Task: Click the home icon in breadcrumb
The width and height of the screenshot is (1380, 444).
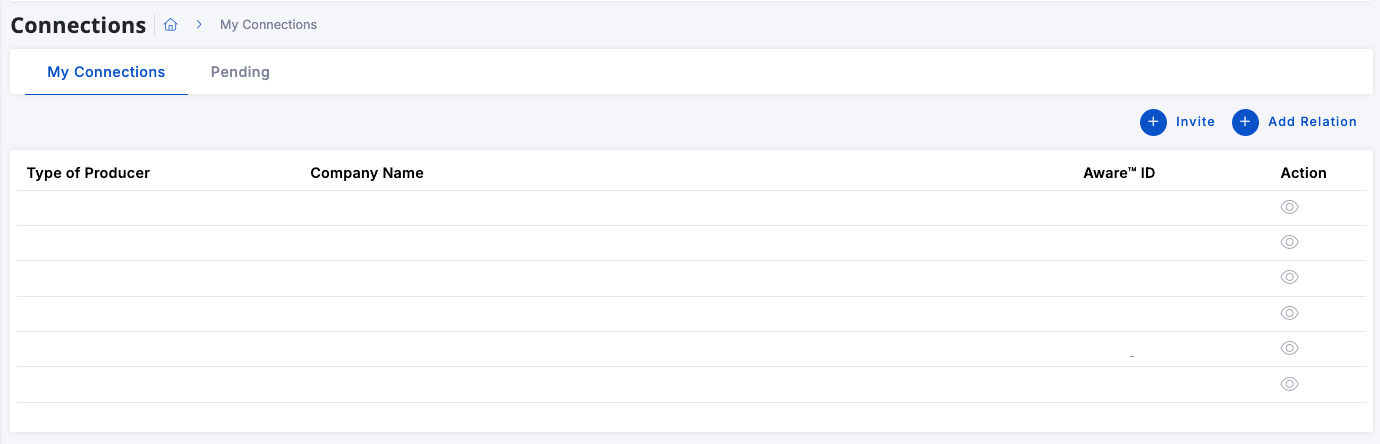Action: click(171, 25)
